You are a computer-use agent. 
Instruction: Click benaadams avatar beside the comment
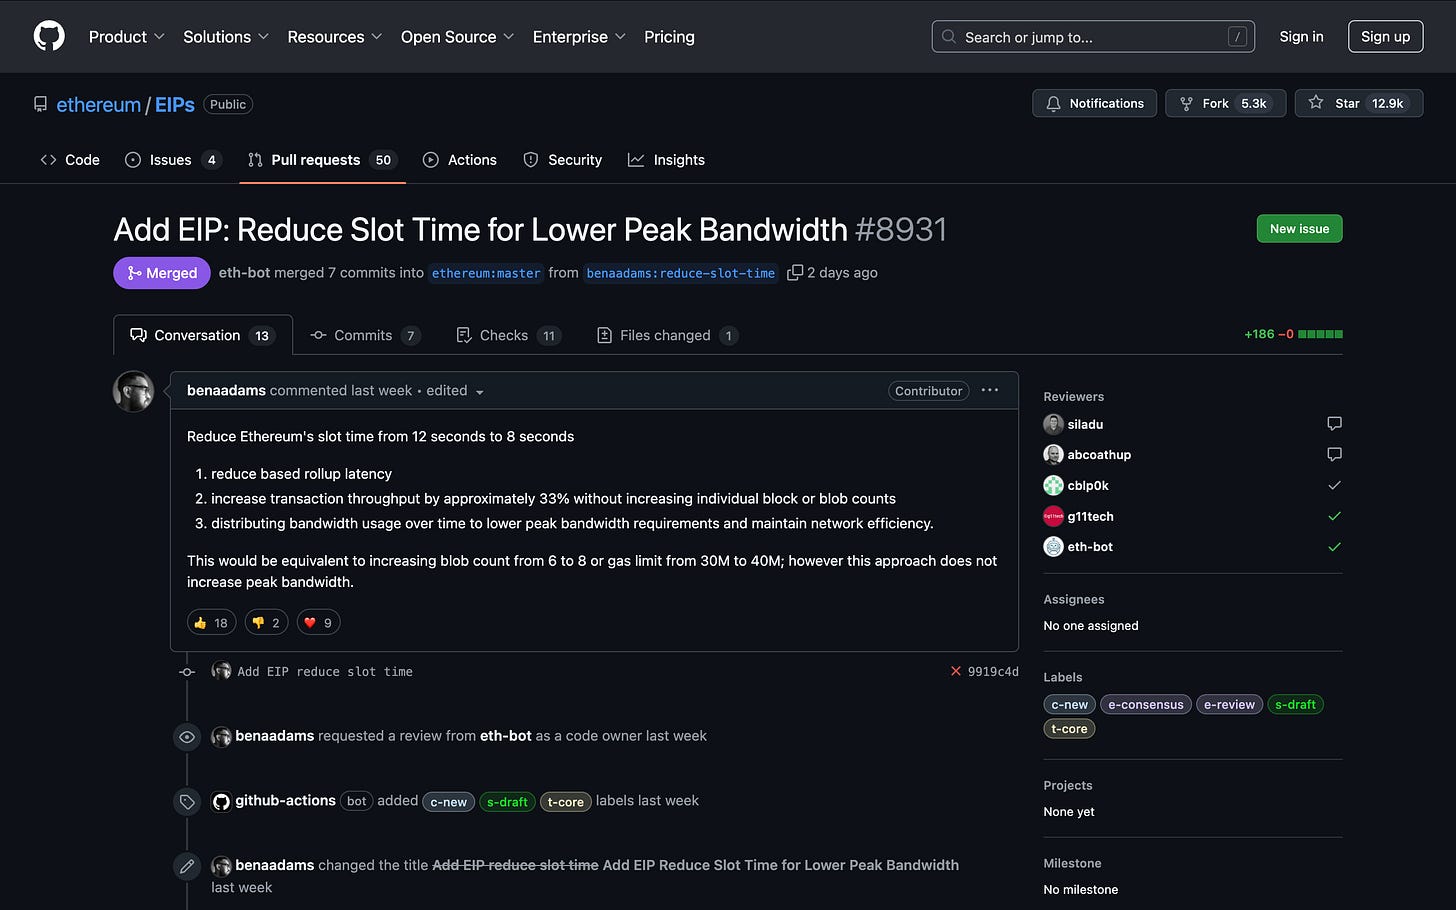click(x=133, y=391)
